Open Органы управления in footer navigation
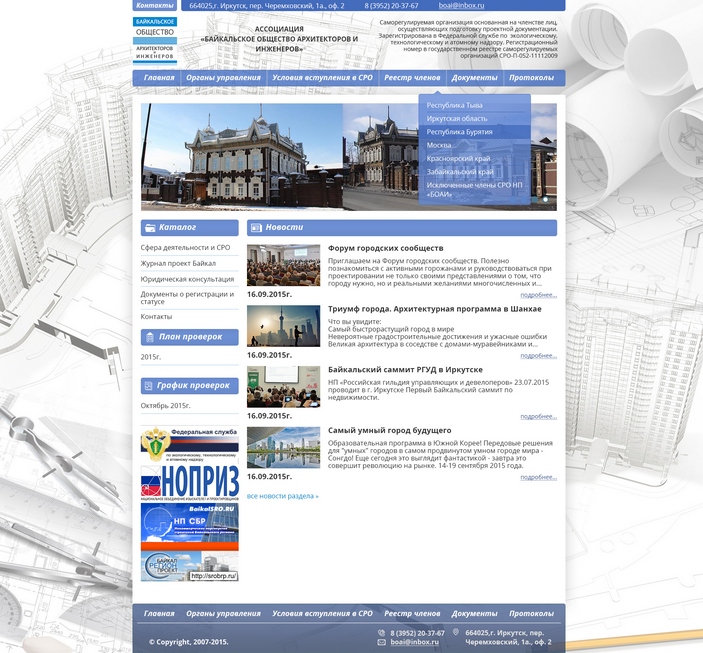The height and width of the screenshot is (653, 703). (223, 614)
